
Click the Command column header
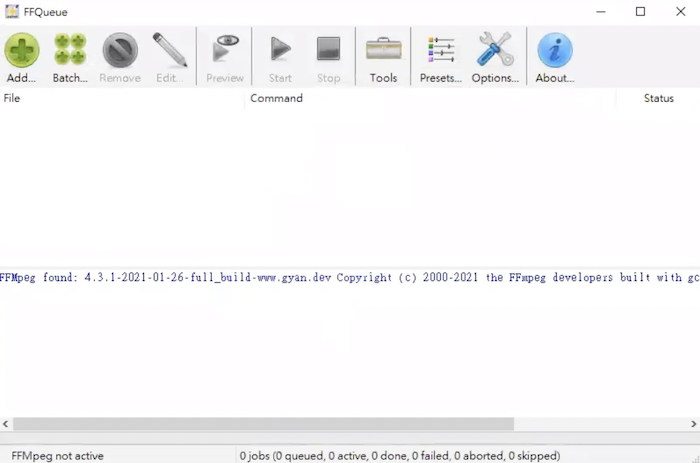tap(430, 98)
